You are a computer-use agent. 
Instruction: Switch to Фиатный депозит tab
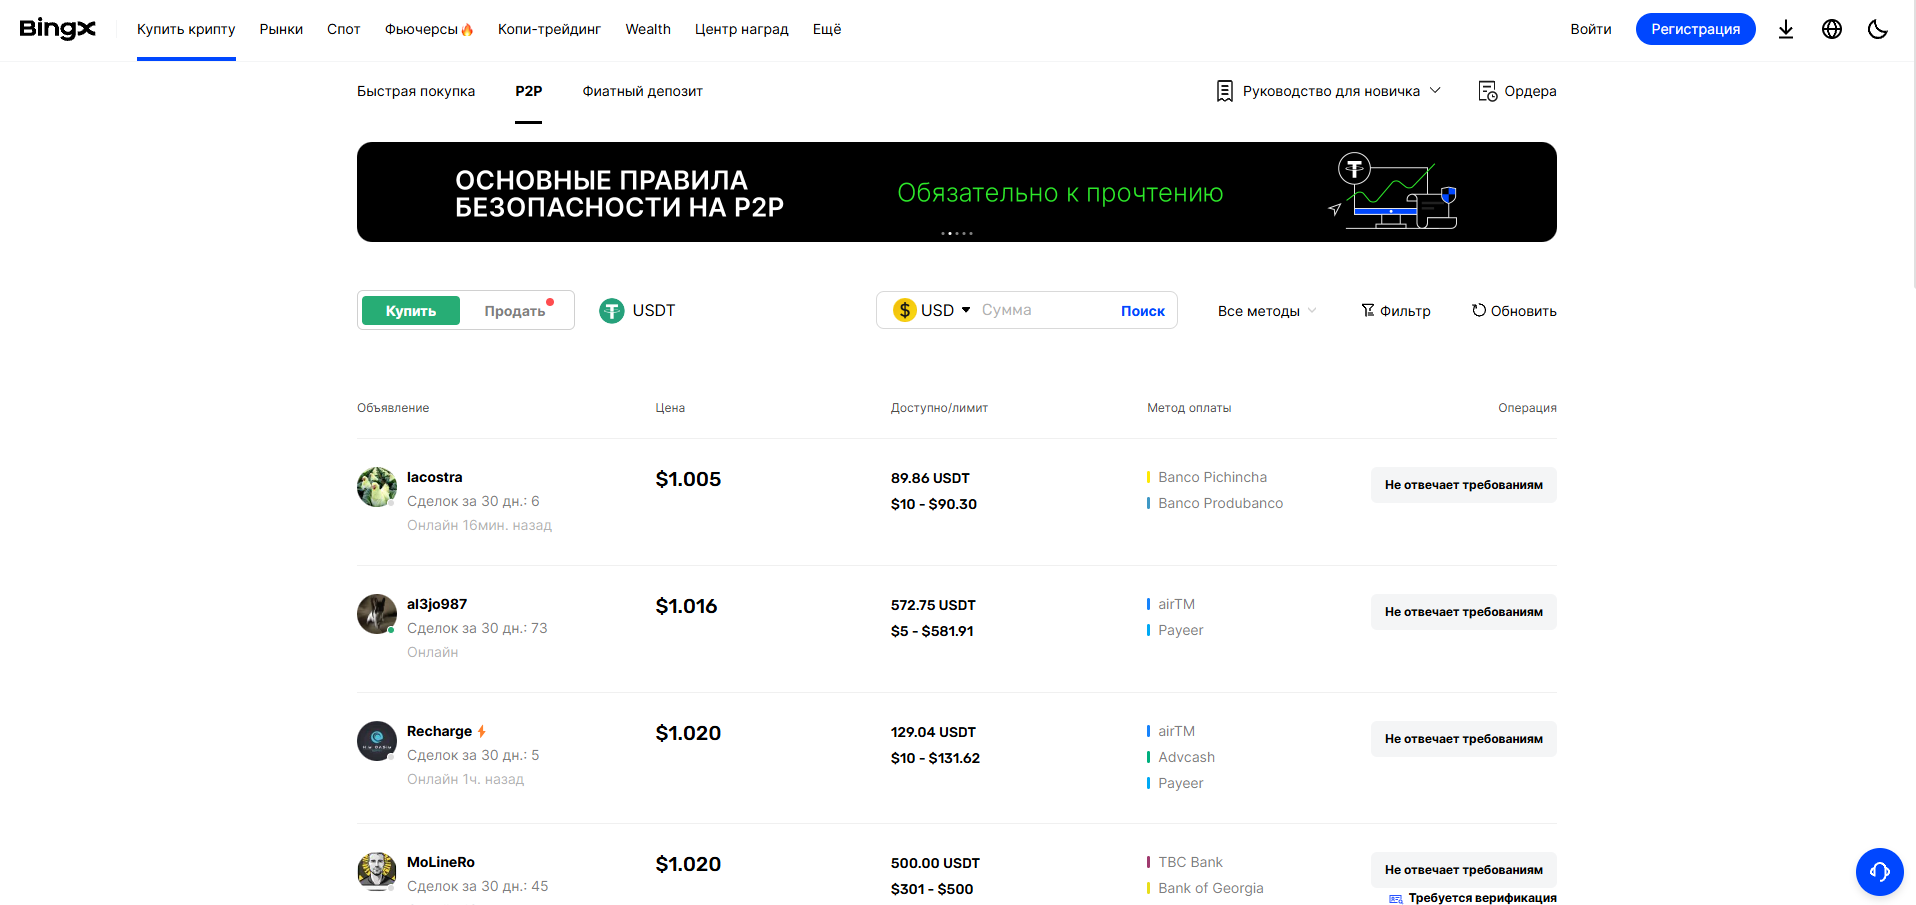click(x=643, y=91)
